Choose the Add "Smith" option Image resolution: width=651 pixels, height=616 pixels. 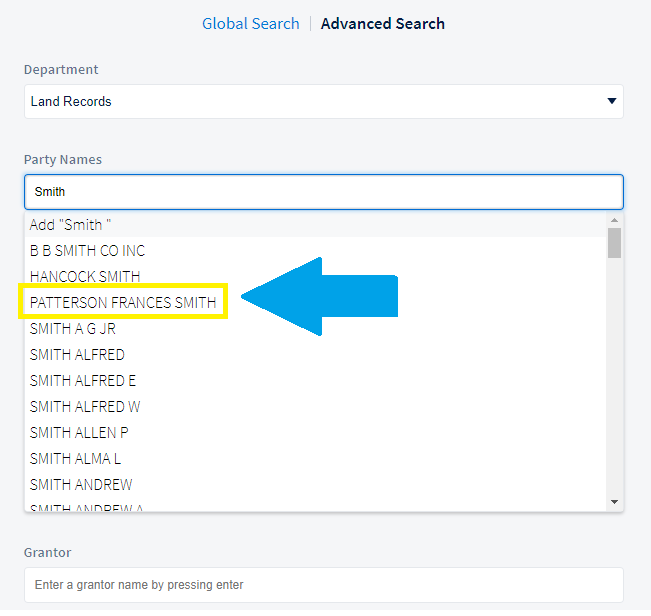(70, 225)
